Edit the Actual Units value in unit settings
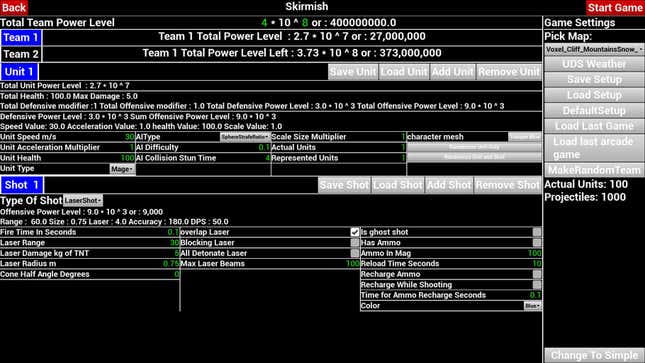Viewport: 645px width, 363px height. click(403, 147)
